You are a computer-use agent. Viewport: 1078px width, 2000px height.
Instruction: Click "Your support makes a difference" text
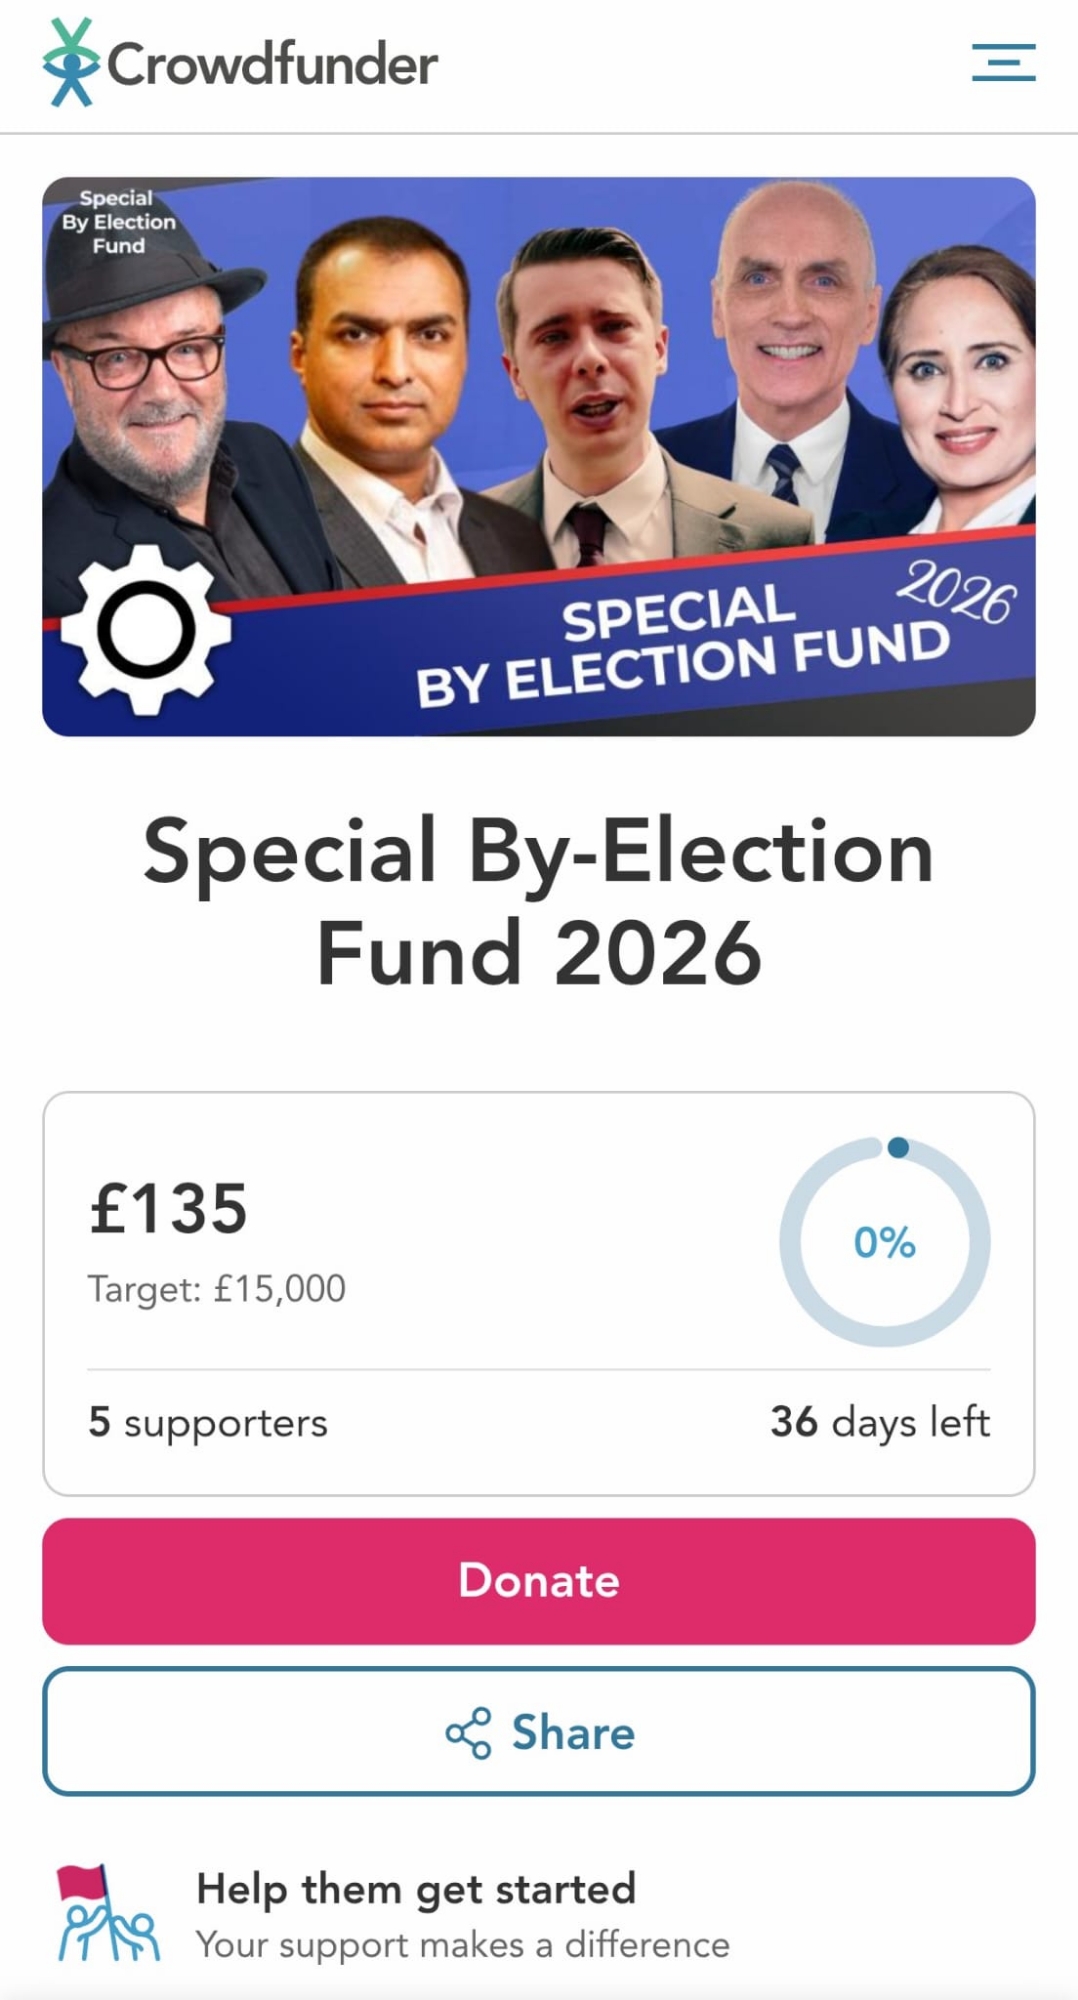tap(462, 1945)
